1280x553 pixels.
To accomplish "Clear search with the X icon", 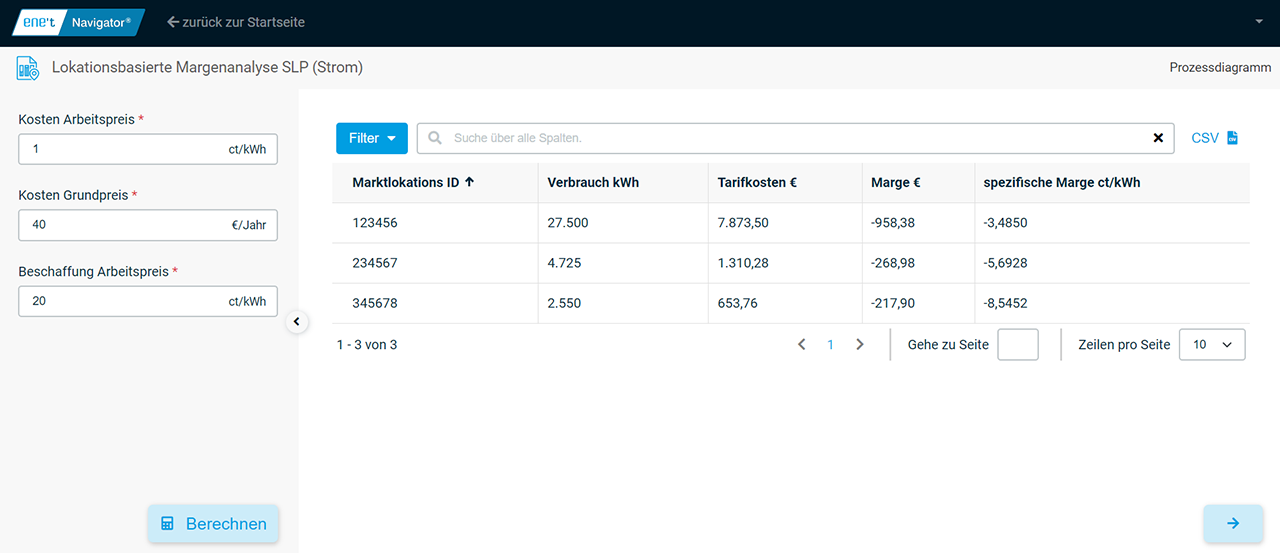I will click(x=1158, y=138).
